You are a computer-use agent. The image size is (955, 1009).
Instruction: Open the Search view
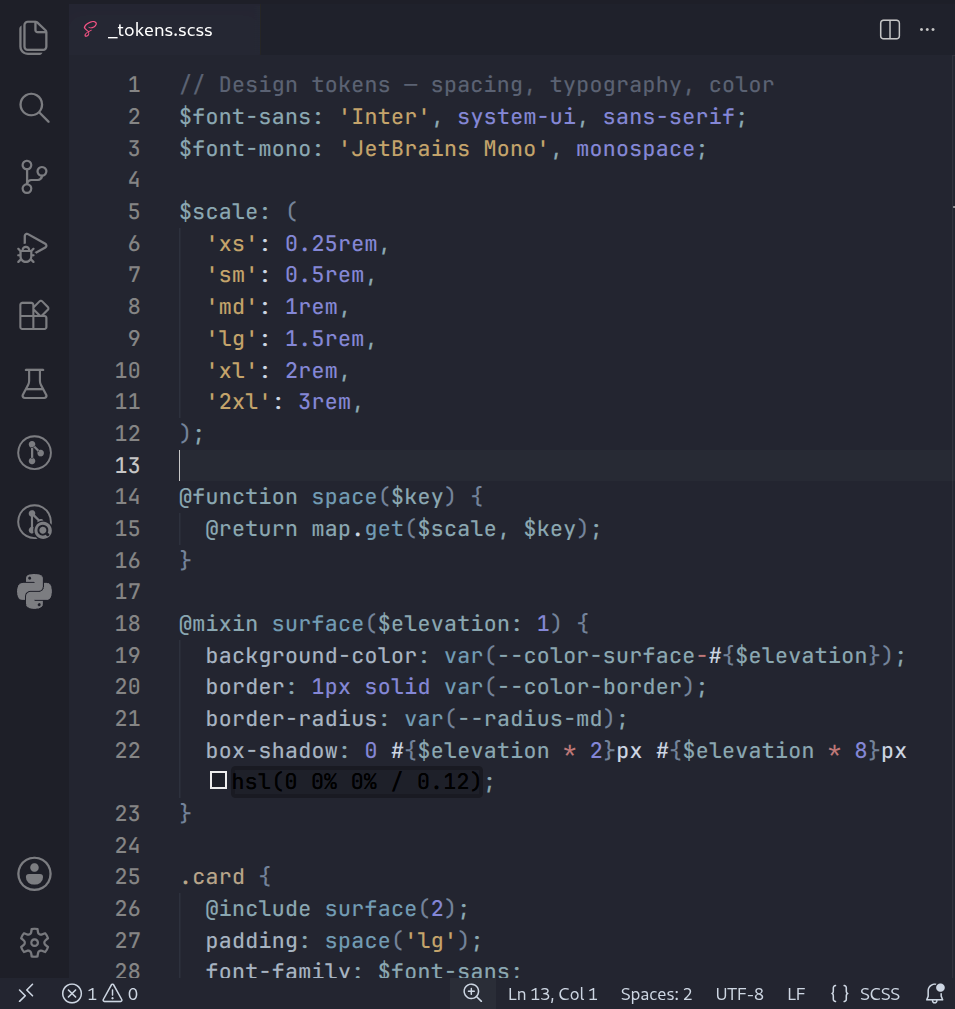click(x=33, y=107)
